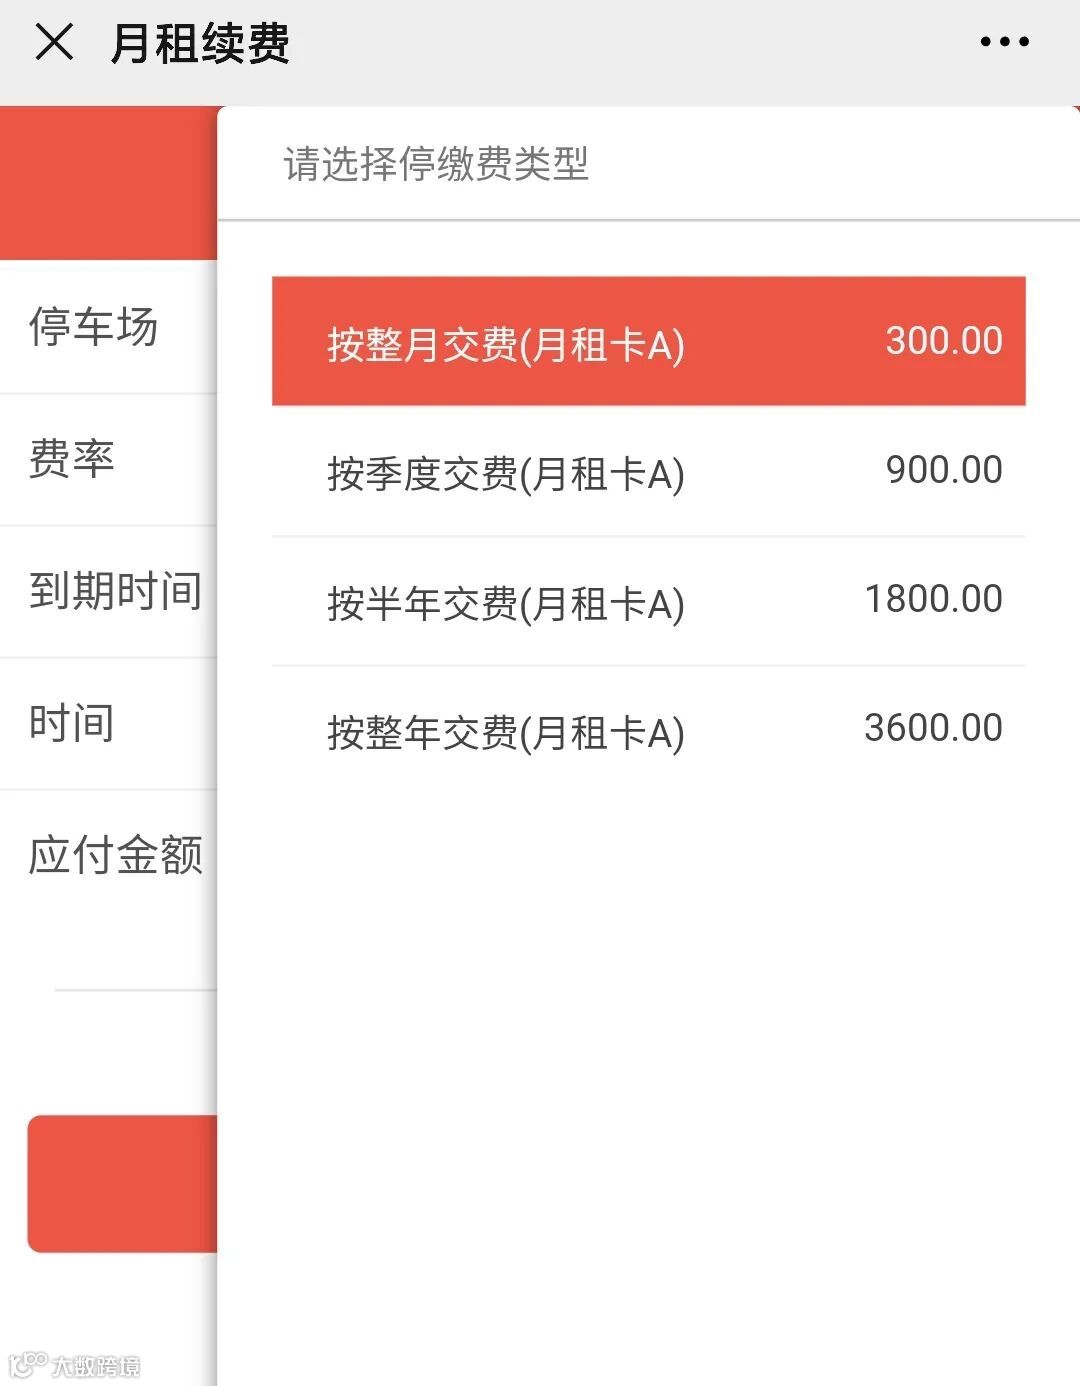The width and height of the screenshot is (1080, 1386).
Task: Click the 900.00 quarterly price
Action: pos(944,470)
